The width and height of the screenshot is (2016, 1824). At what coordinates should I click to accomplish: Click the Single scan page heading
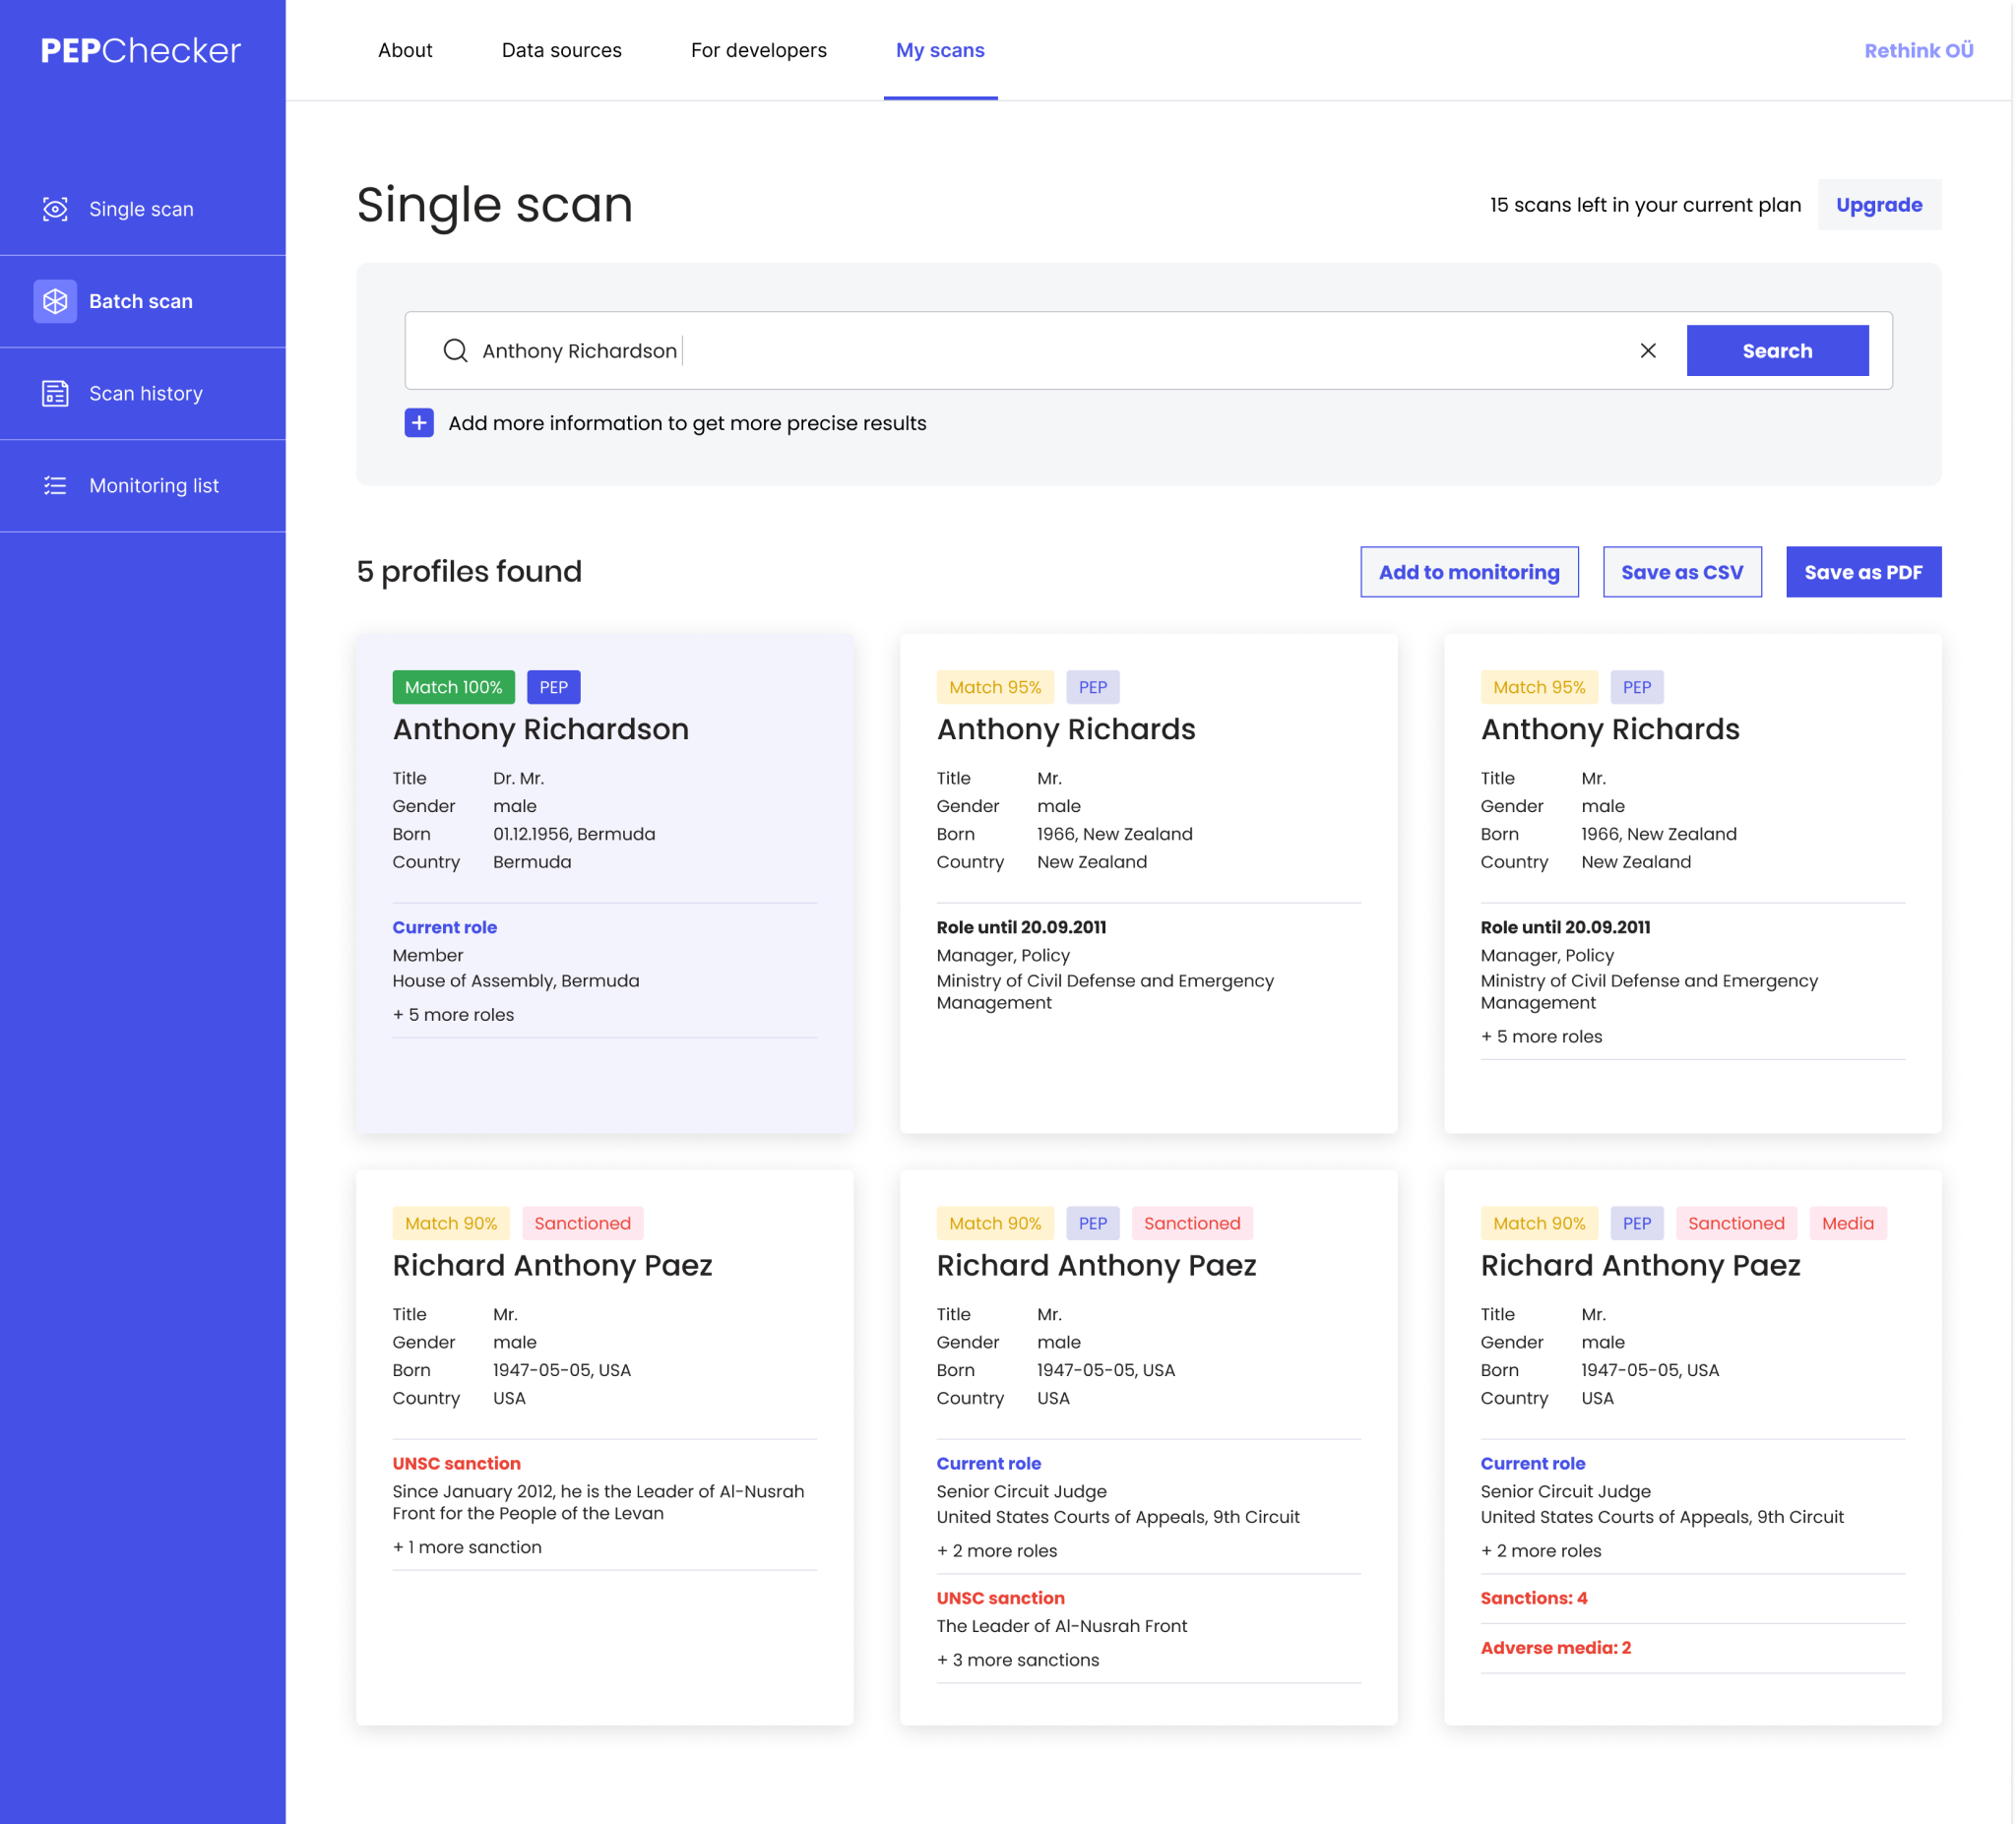(x=494, y=205)
